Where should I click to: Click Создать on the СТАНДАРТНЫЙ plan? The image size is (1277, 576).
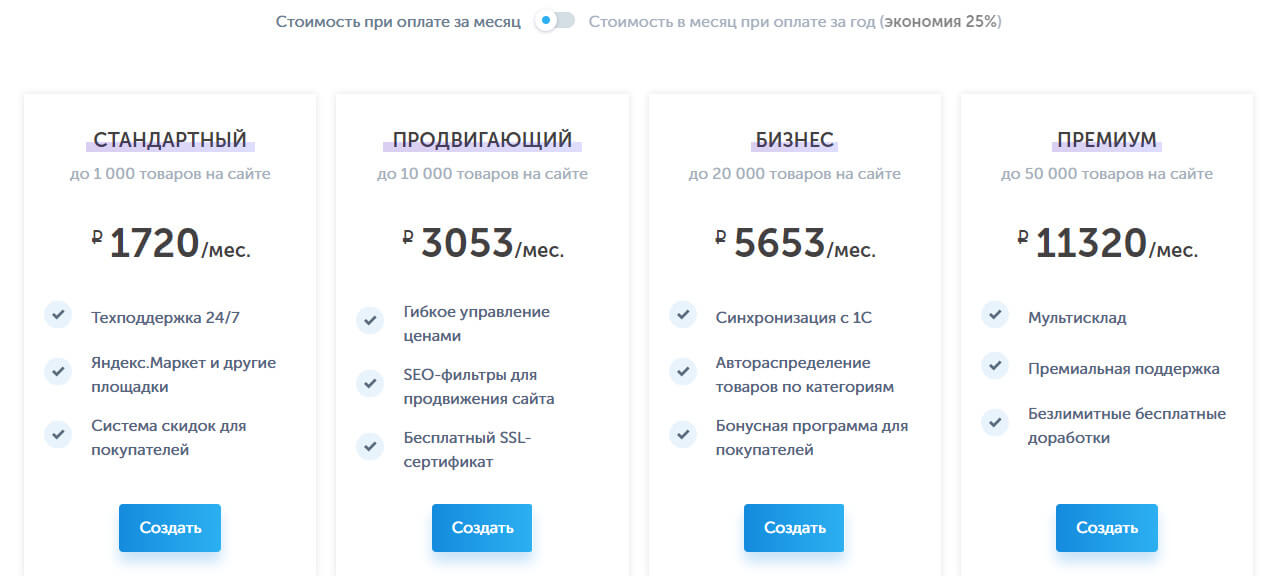click(x=169, y=527)
